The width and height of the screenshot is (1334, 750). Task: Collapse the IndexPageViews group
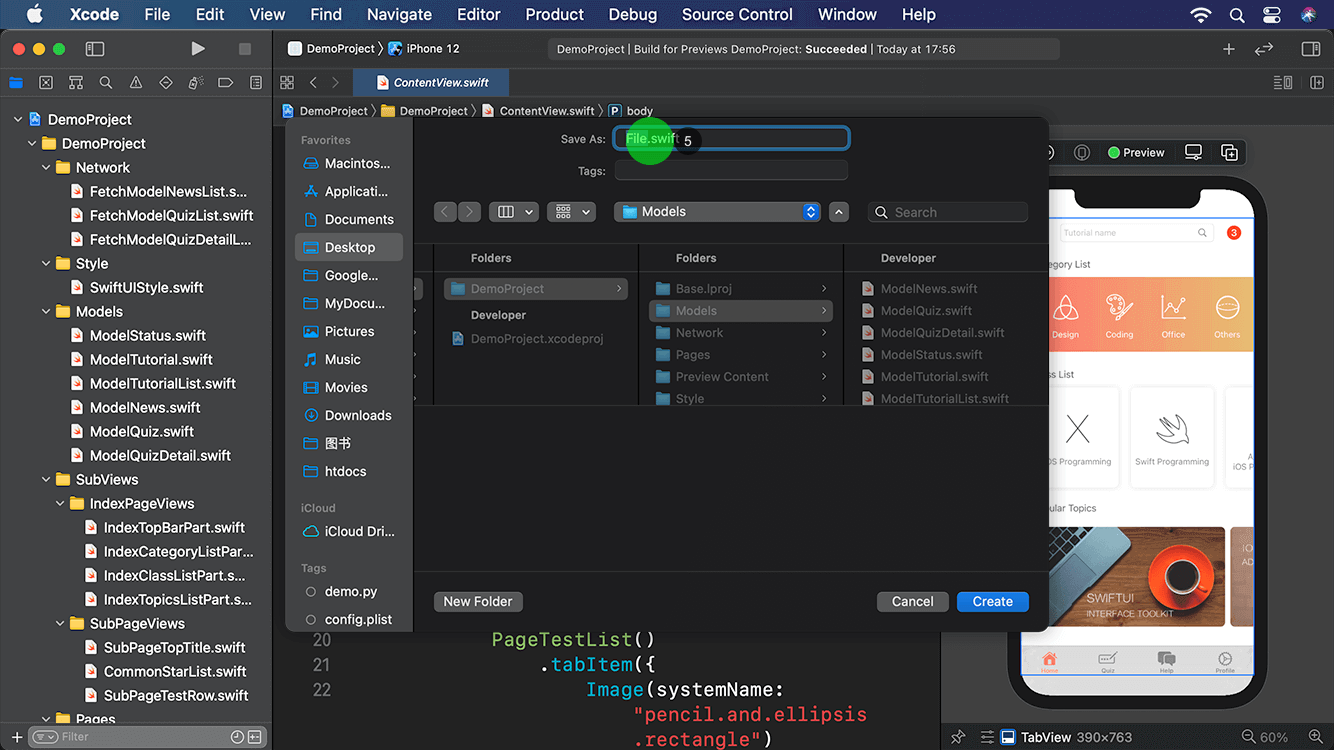60,503
